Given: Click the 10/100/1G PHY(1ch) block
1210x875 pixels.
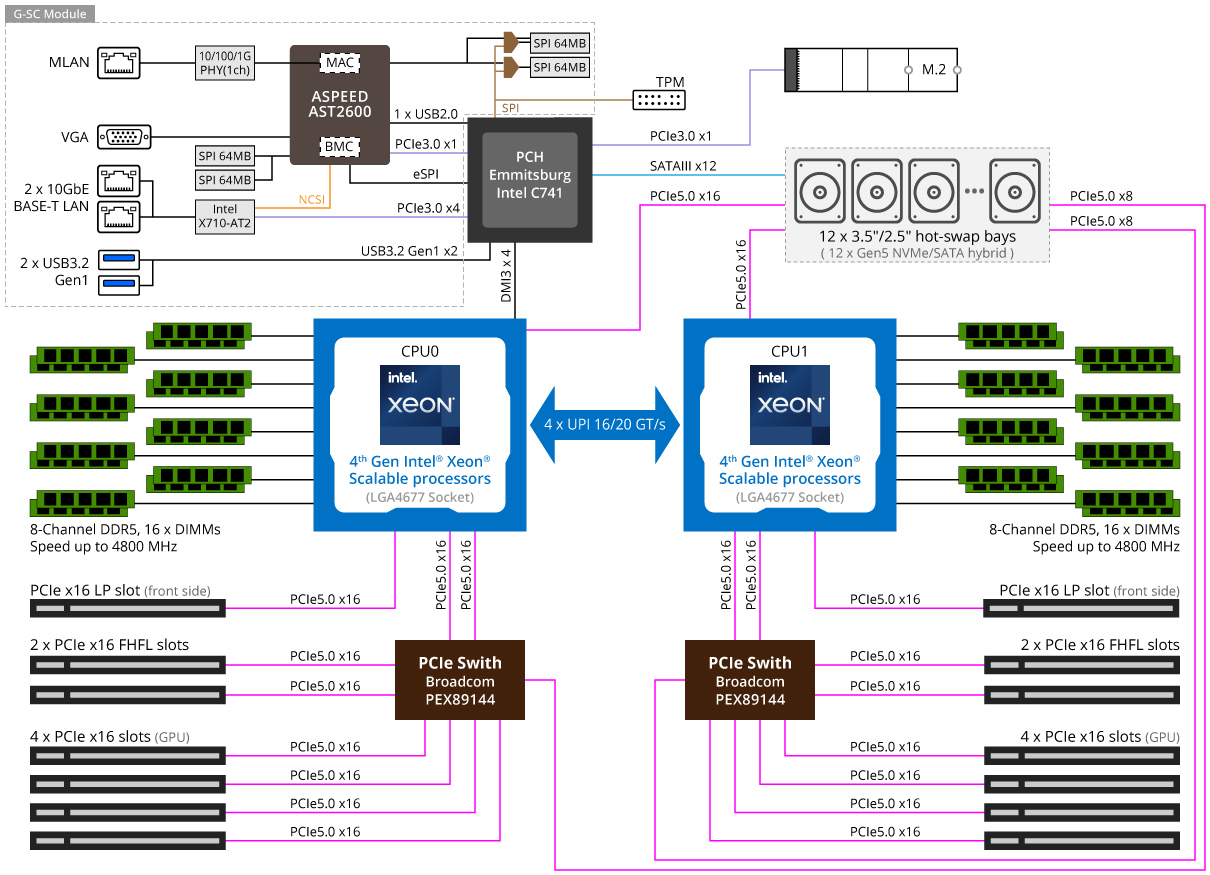Looking at the screenshot, I should 224,62.
